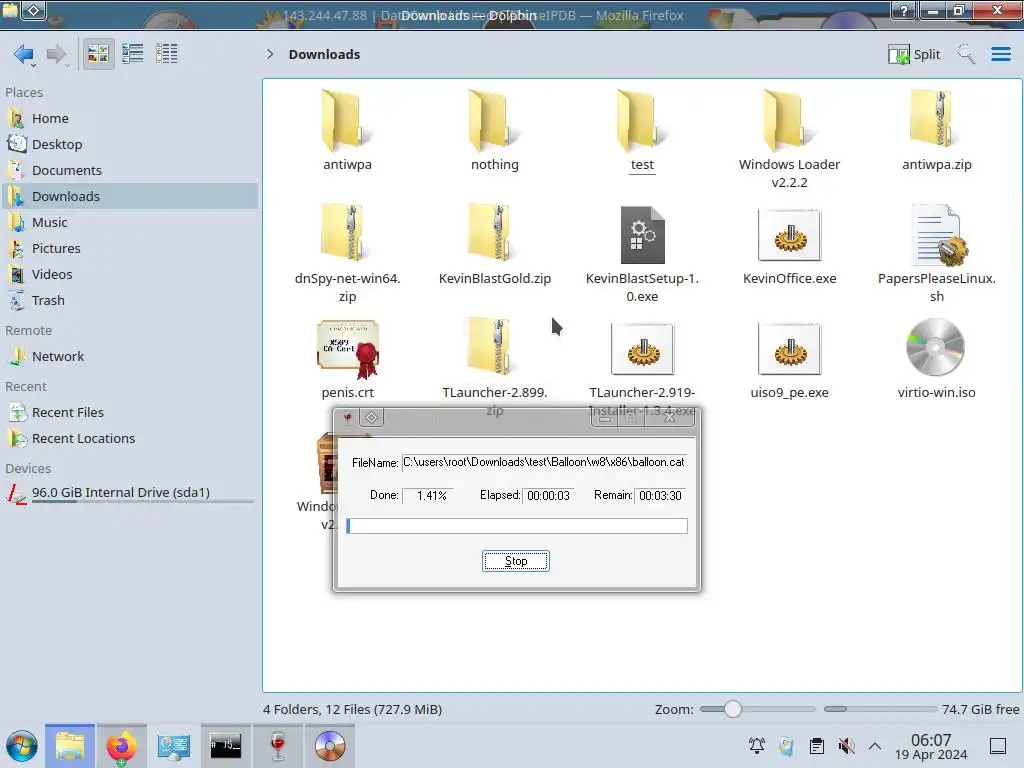Select virtio-win.iso disc image
Image resolution: width=1024 pixels, height=768 pixels.
[936, 347]
